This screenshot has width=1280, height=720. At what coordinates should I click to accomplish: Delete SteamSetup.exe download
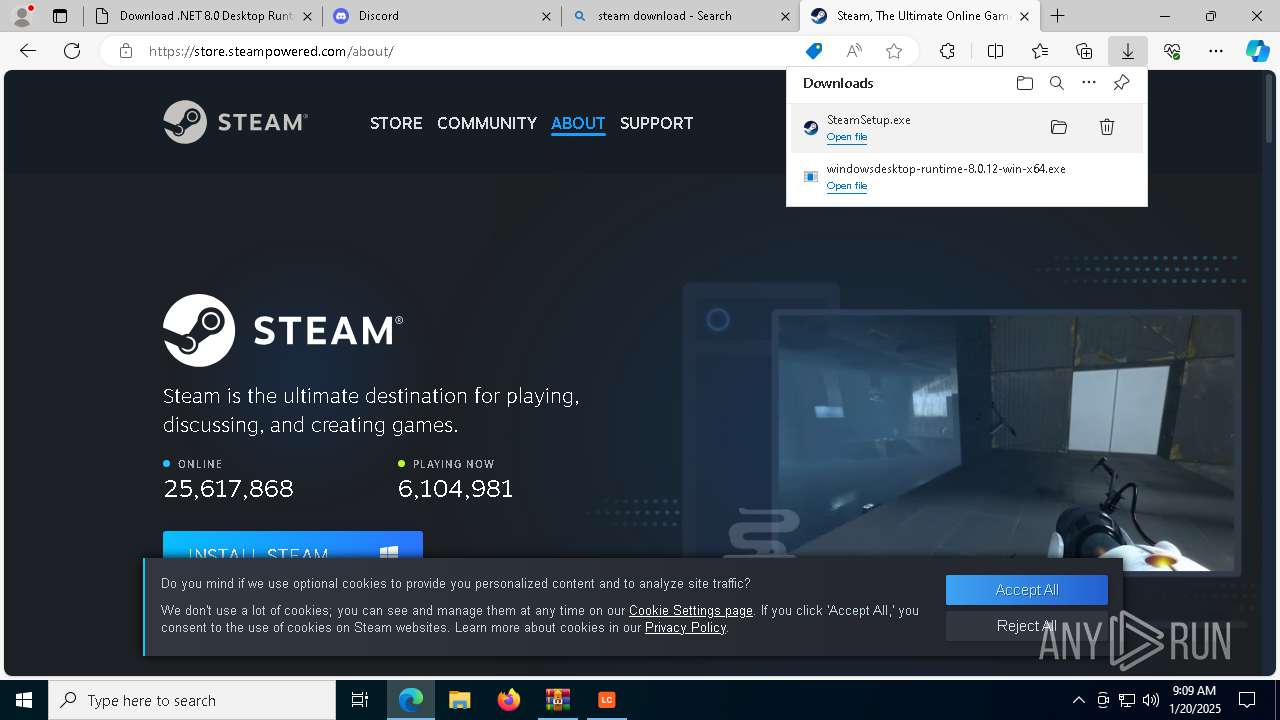1107,127
